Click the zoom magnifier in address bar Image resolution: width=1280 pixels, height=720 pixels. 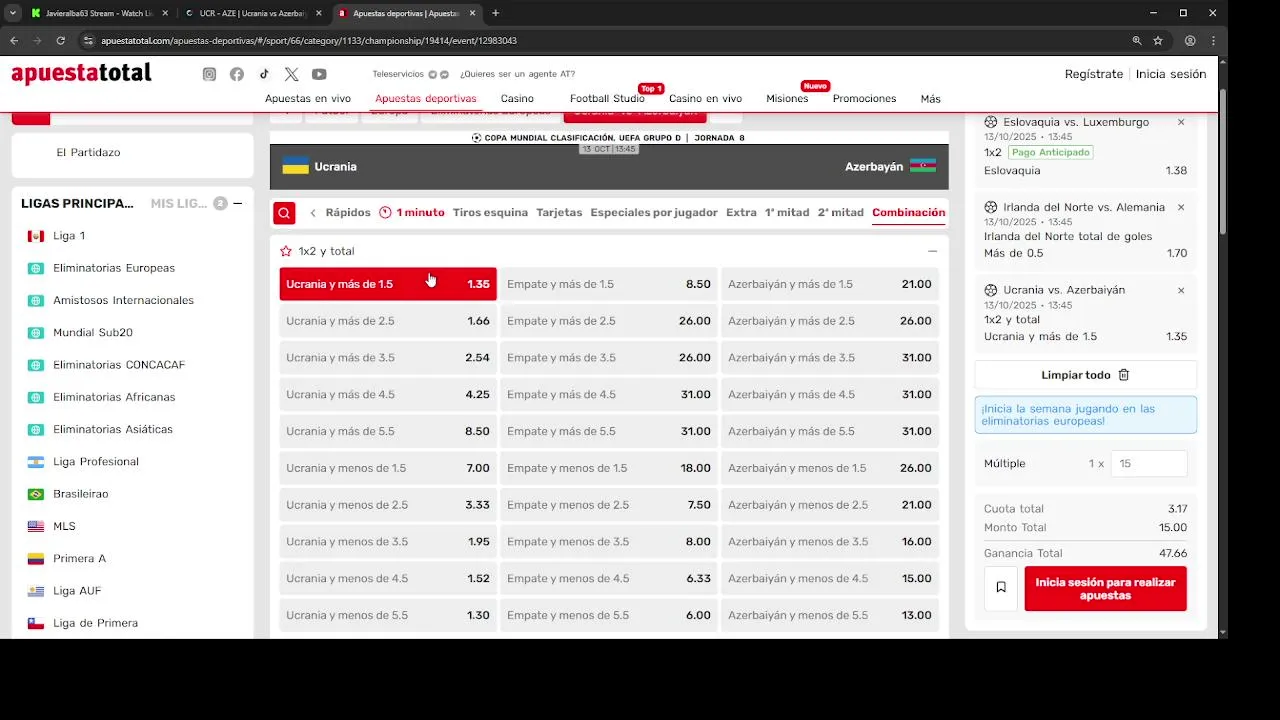(1137, 41)
